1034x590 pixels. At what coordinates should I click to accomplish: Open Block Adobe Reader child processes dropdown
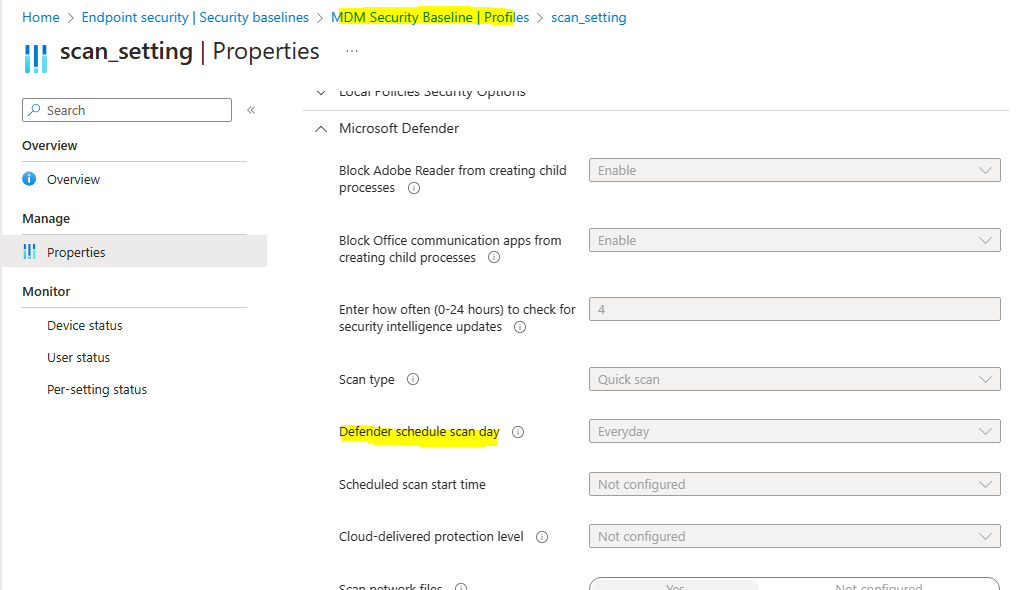(795, 170)
